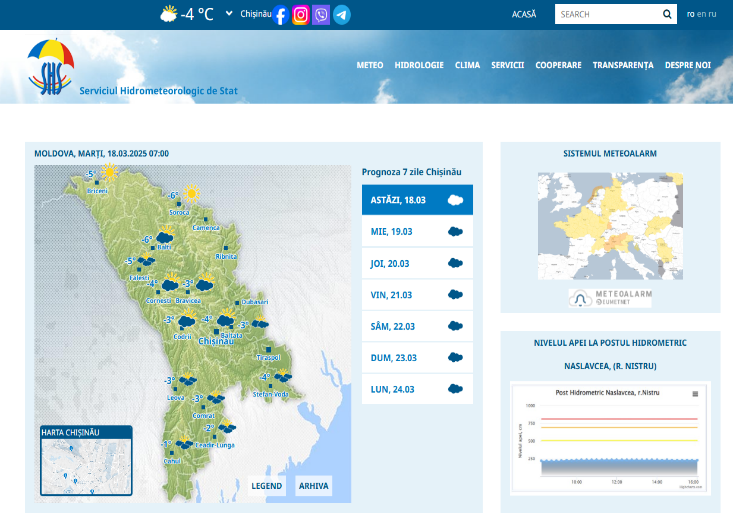Screen dimensions: 733x521
Task: Click the Acasă home link
Action: [524, 14]
